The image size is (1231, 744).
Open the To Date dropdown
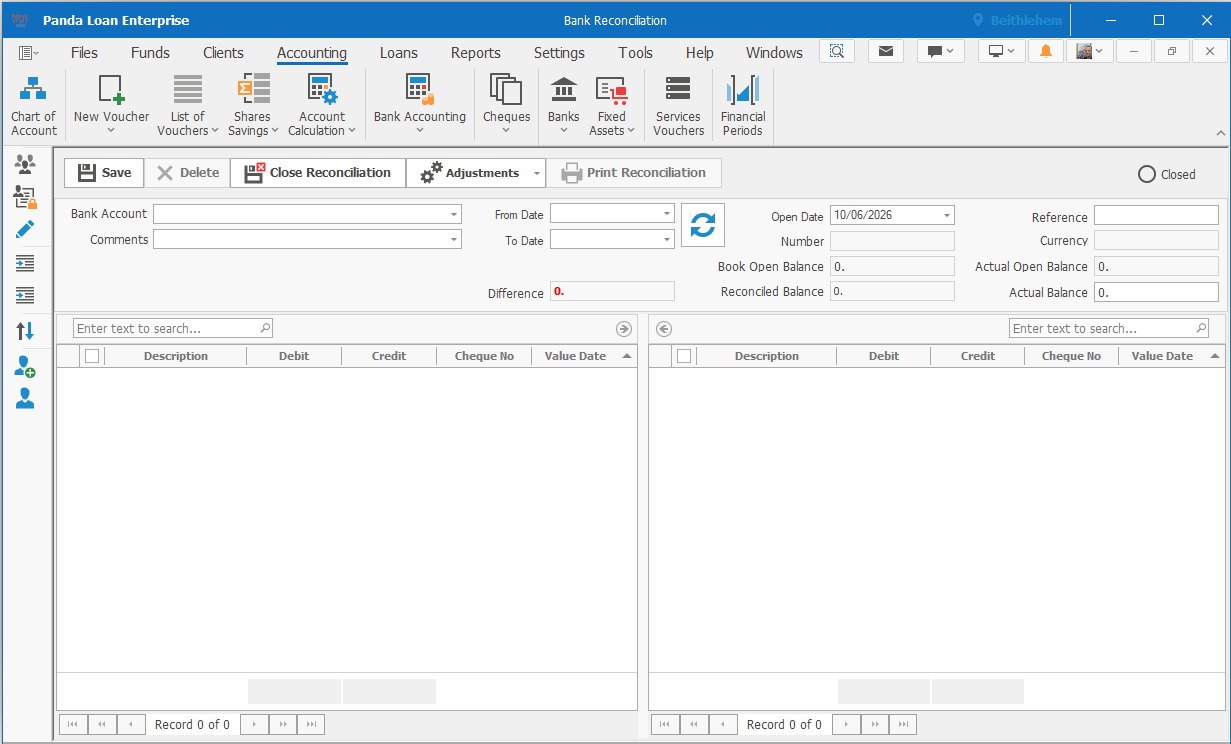pyautogui.click(x=667, y=240)
